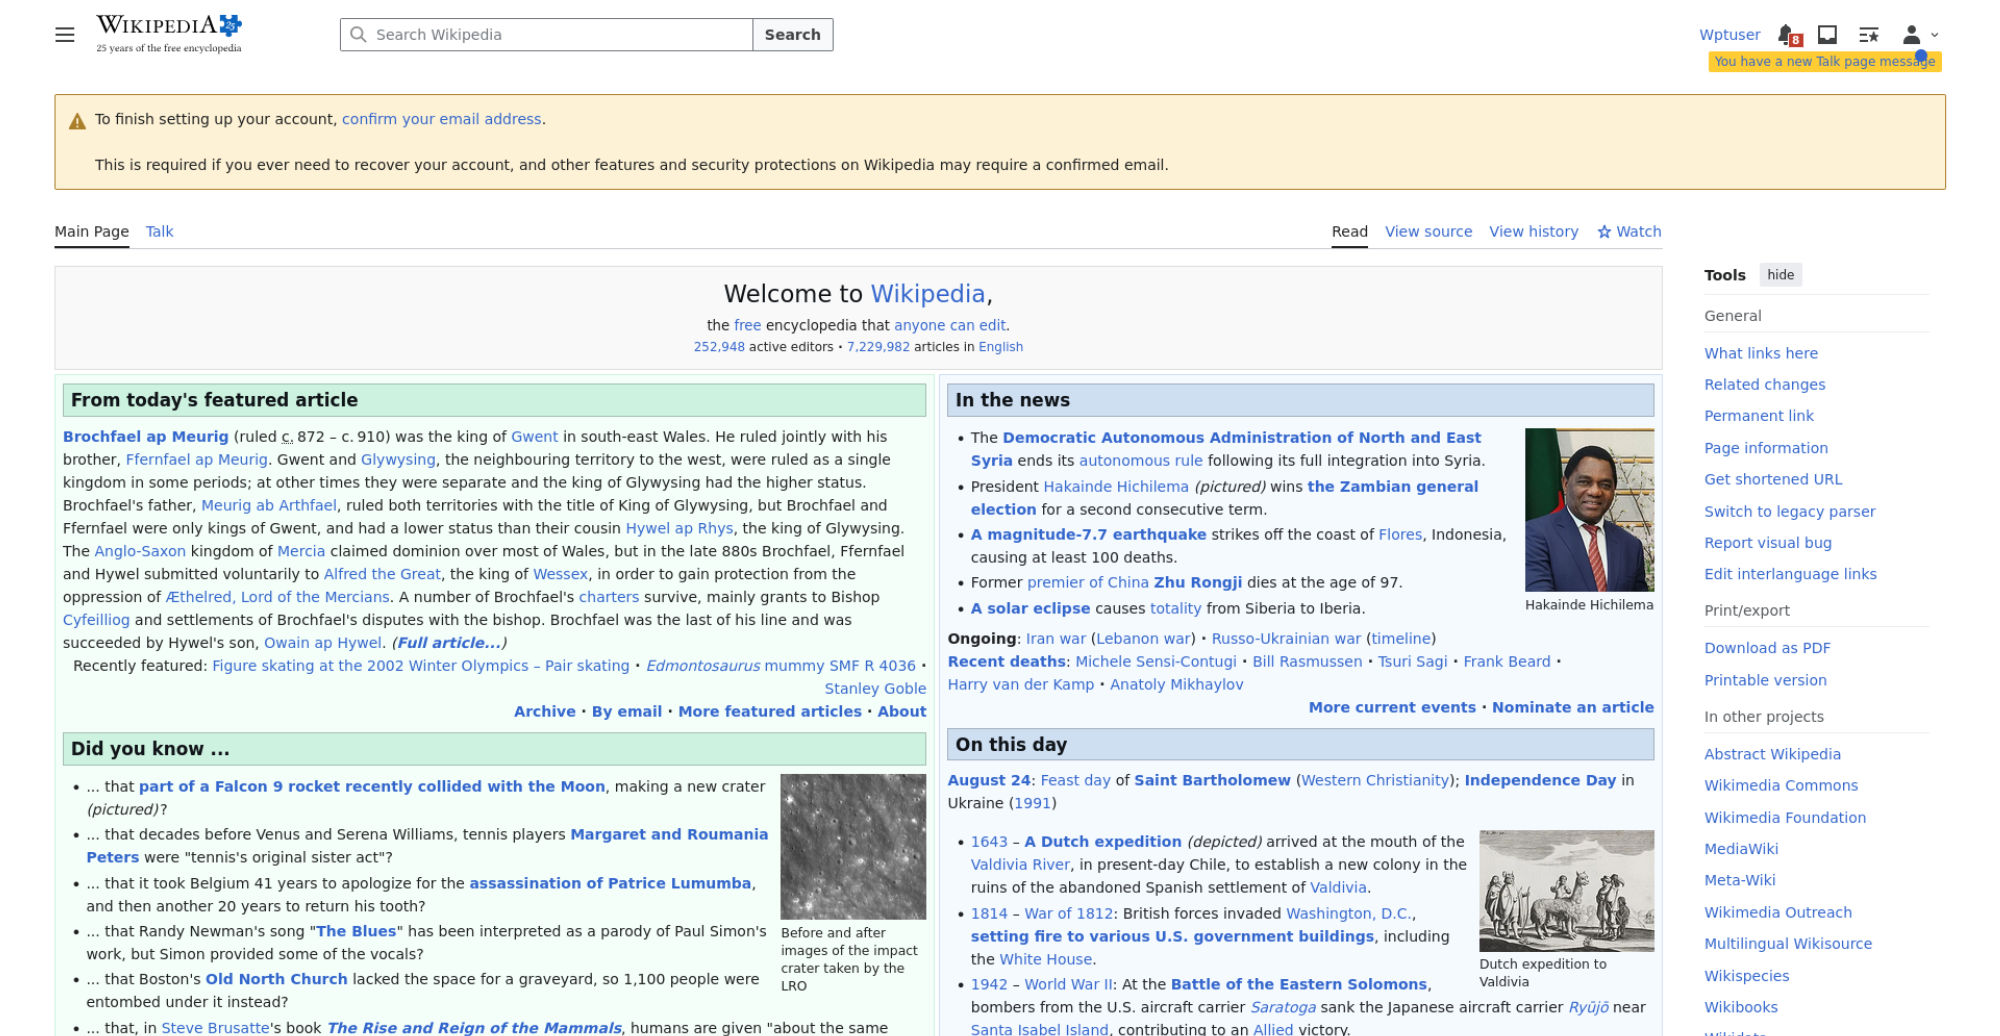Open the View source tab
This screenshot has width=2000, height=1036.
(x=1429, y=232)
